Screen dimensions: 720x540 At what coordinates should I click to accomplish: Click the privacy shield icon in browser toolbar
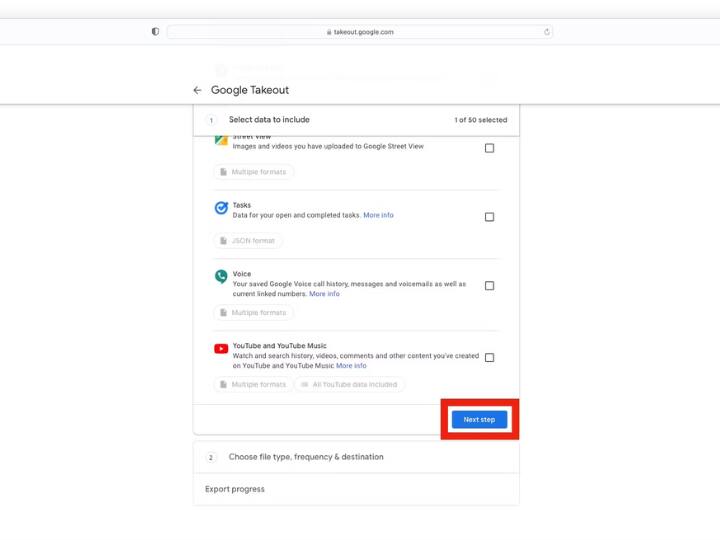155,32
